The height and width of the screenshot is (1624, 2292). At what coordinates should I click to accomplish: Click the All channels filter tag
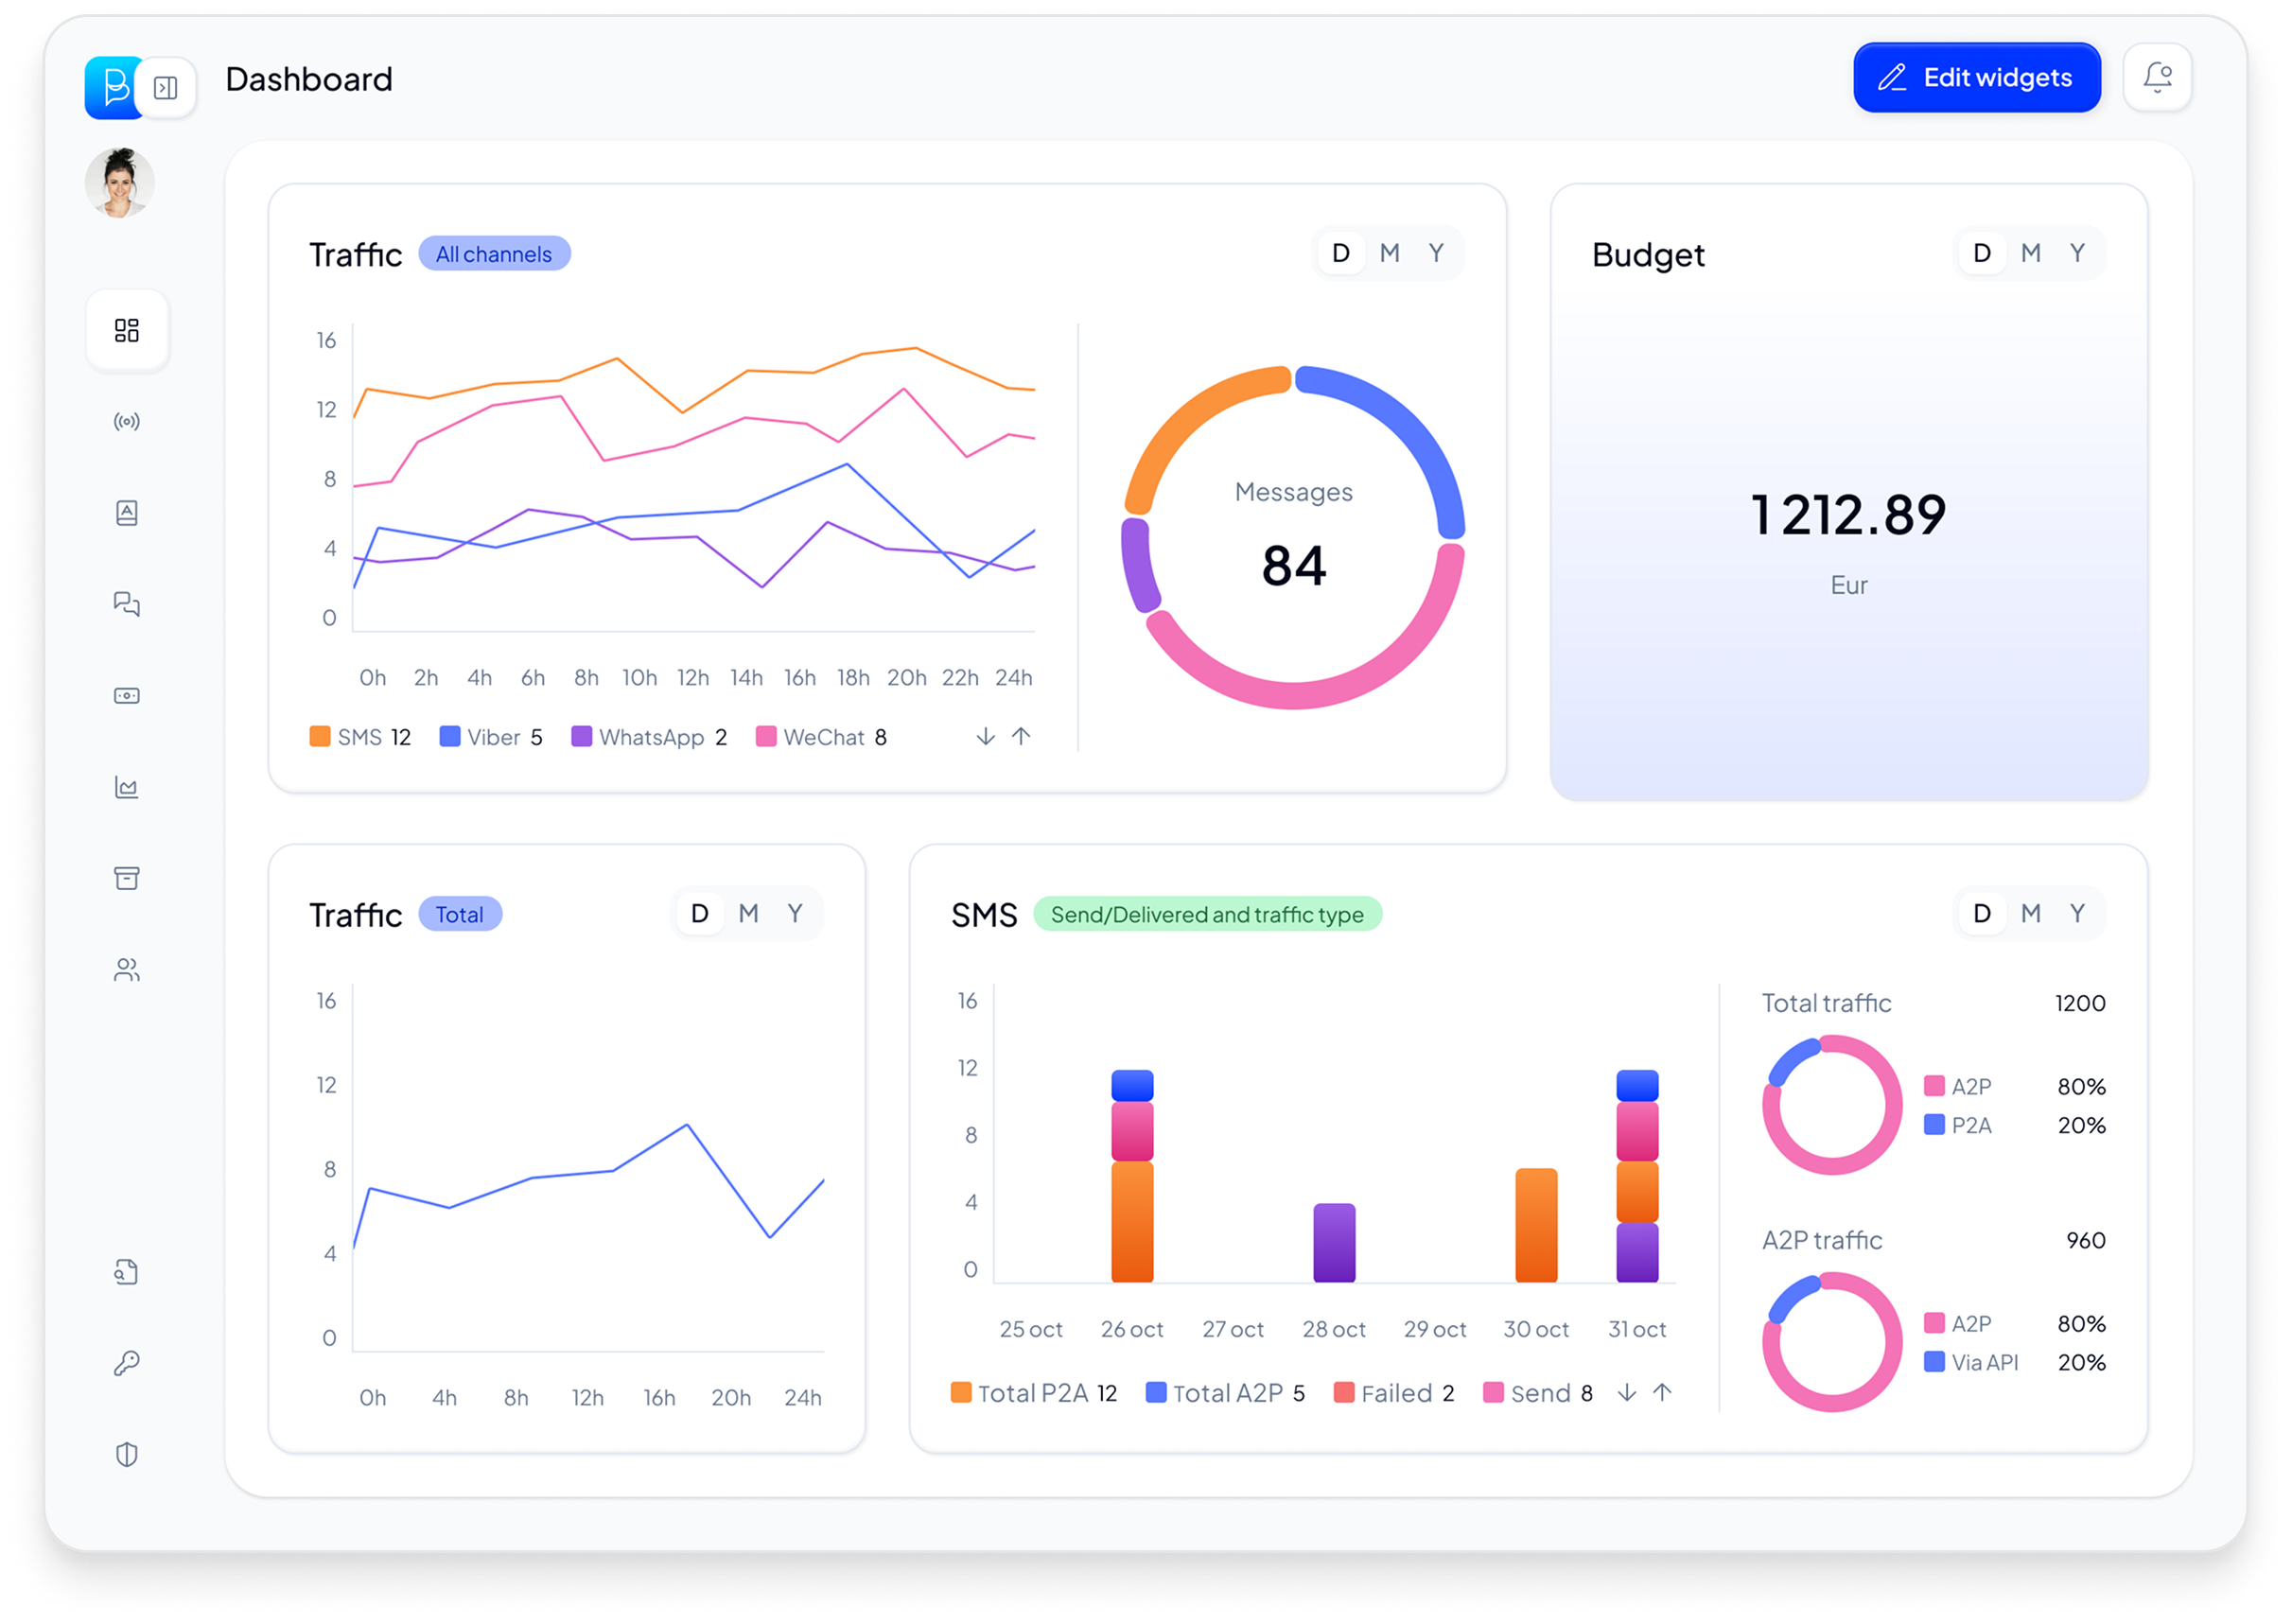point(494,254)
